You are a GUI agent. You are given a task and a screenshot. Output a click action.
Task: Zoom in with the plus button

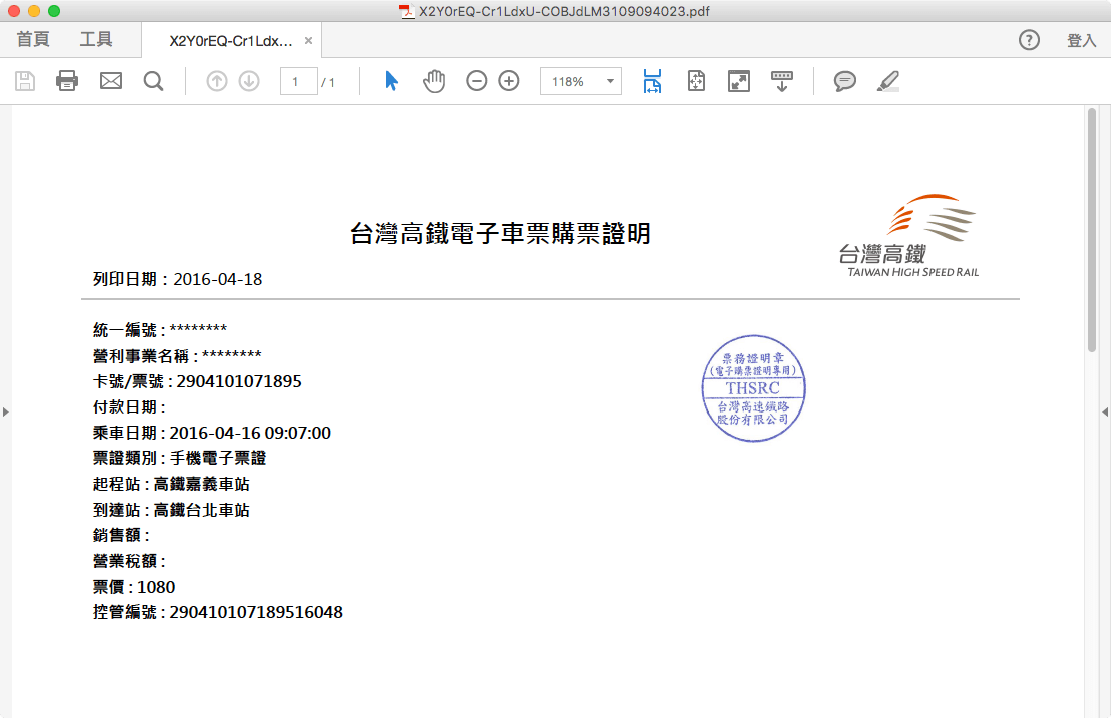[509, 81]
